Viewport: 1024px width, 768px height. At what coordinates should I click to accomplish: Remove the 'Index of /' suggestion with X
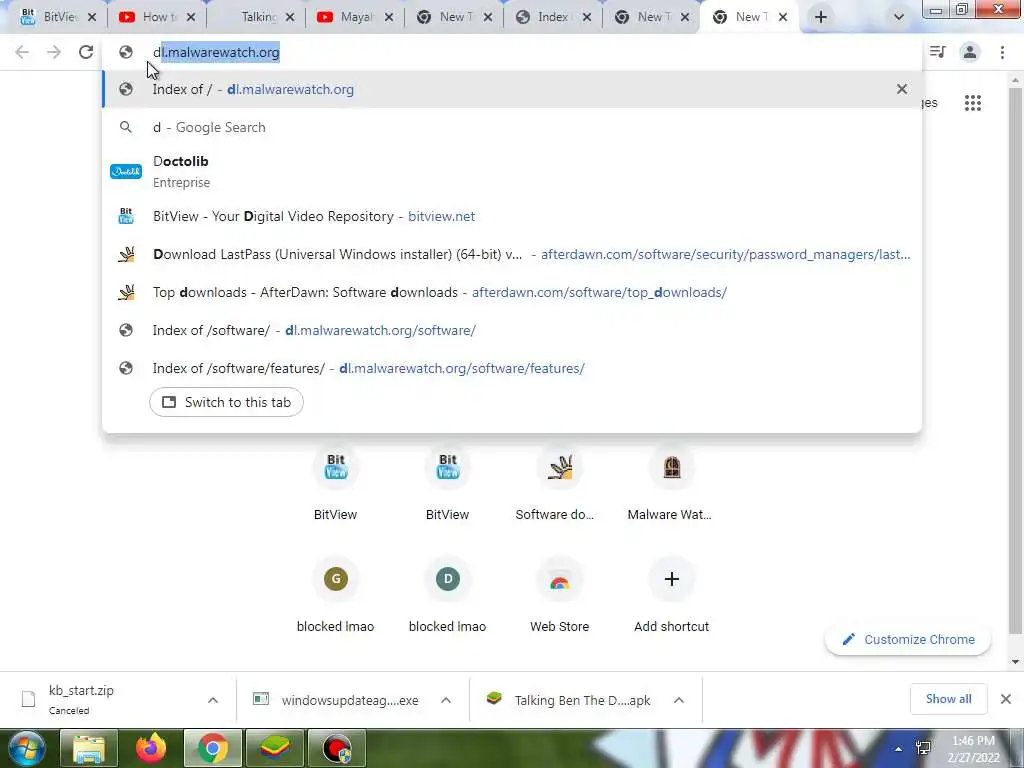tap(902, 89)
